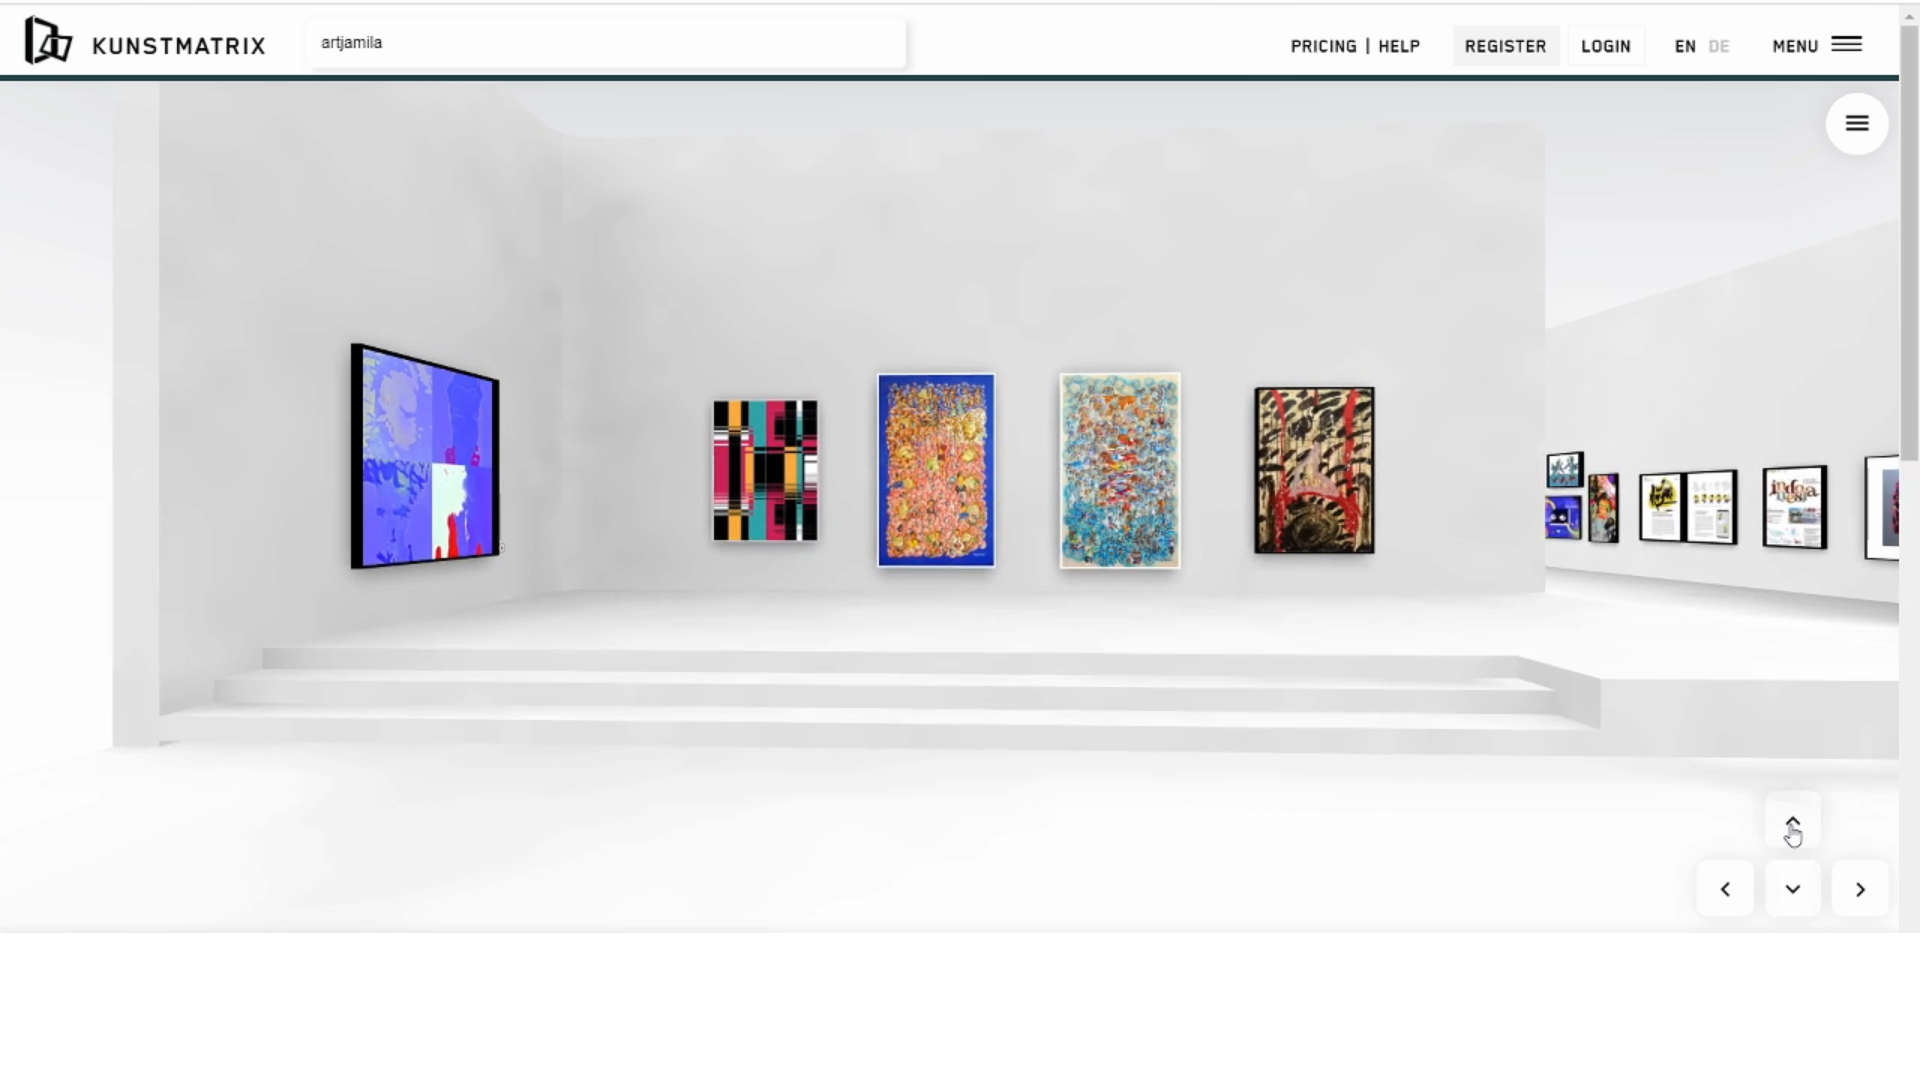This screenshot has width=1920, height=1080.
Task: Open the main MENU hamburger icon
Action: click(x=1846, y=45)
